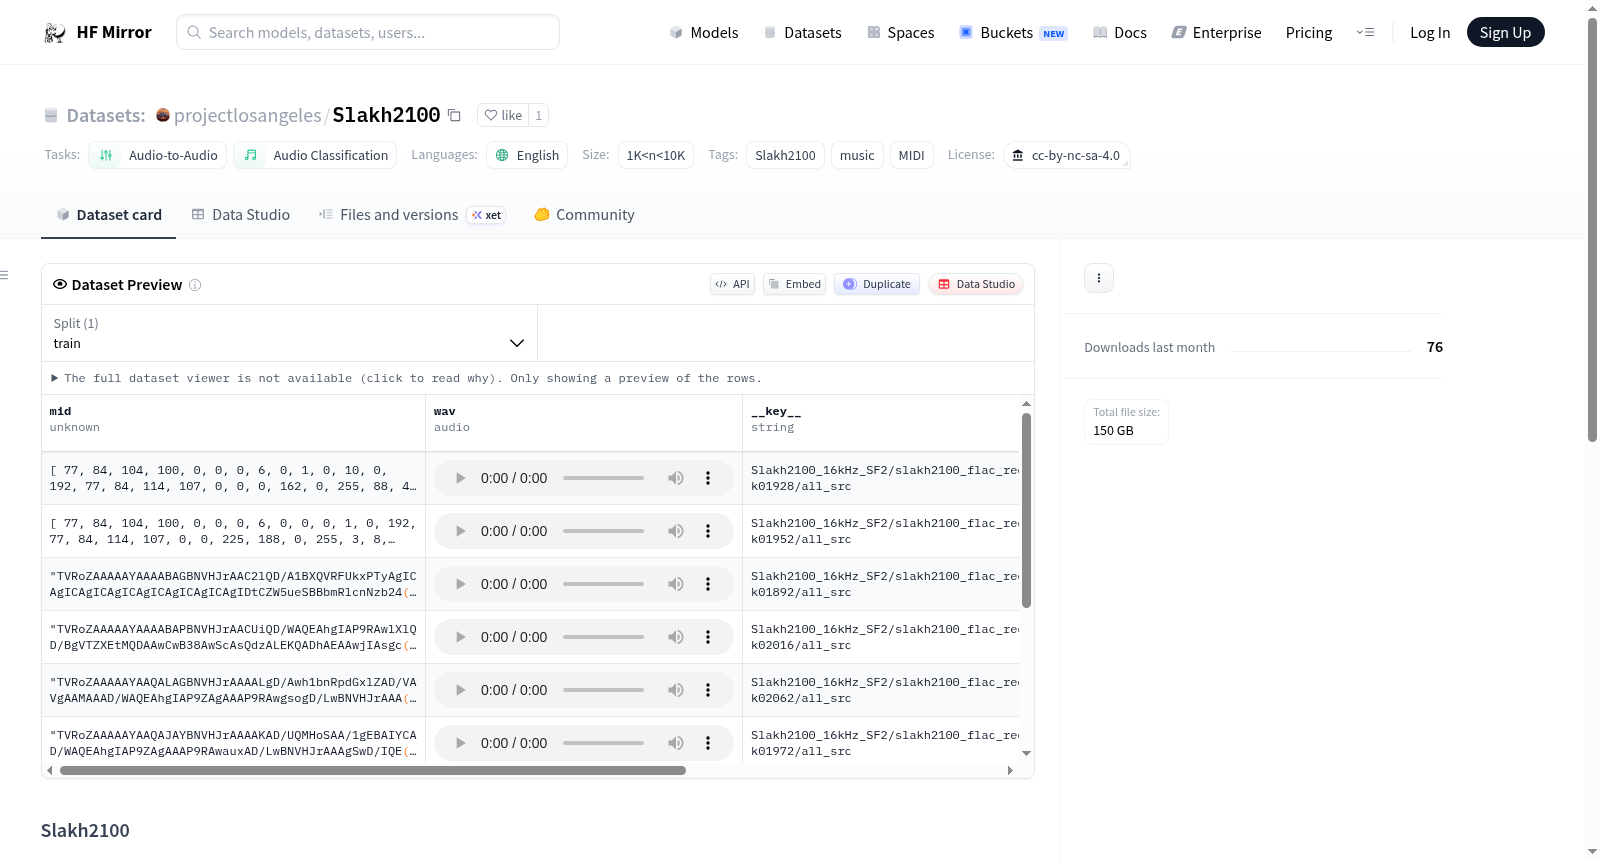1600x861 pixels.
Task: Open the Split train dropdown
Action: click(290, 333)
